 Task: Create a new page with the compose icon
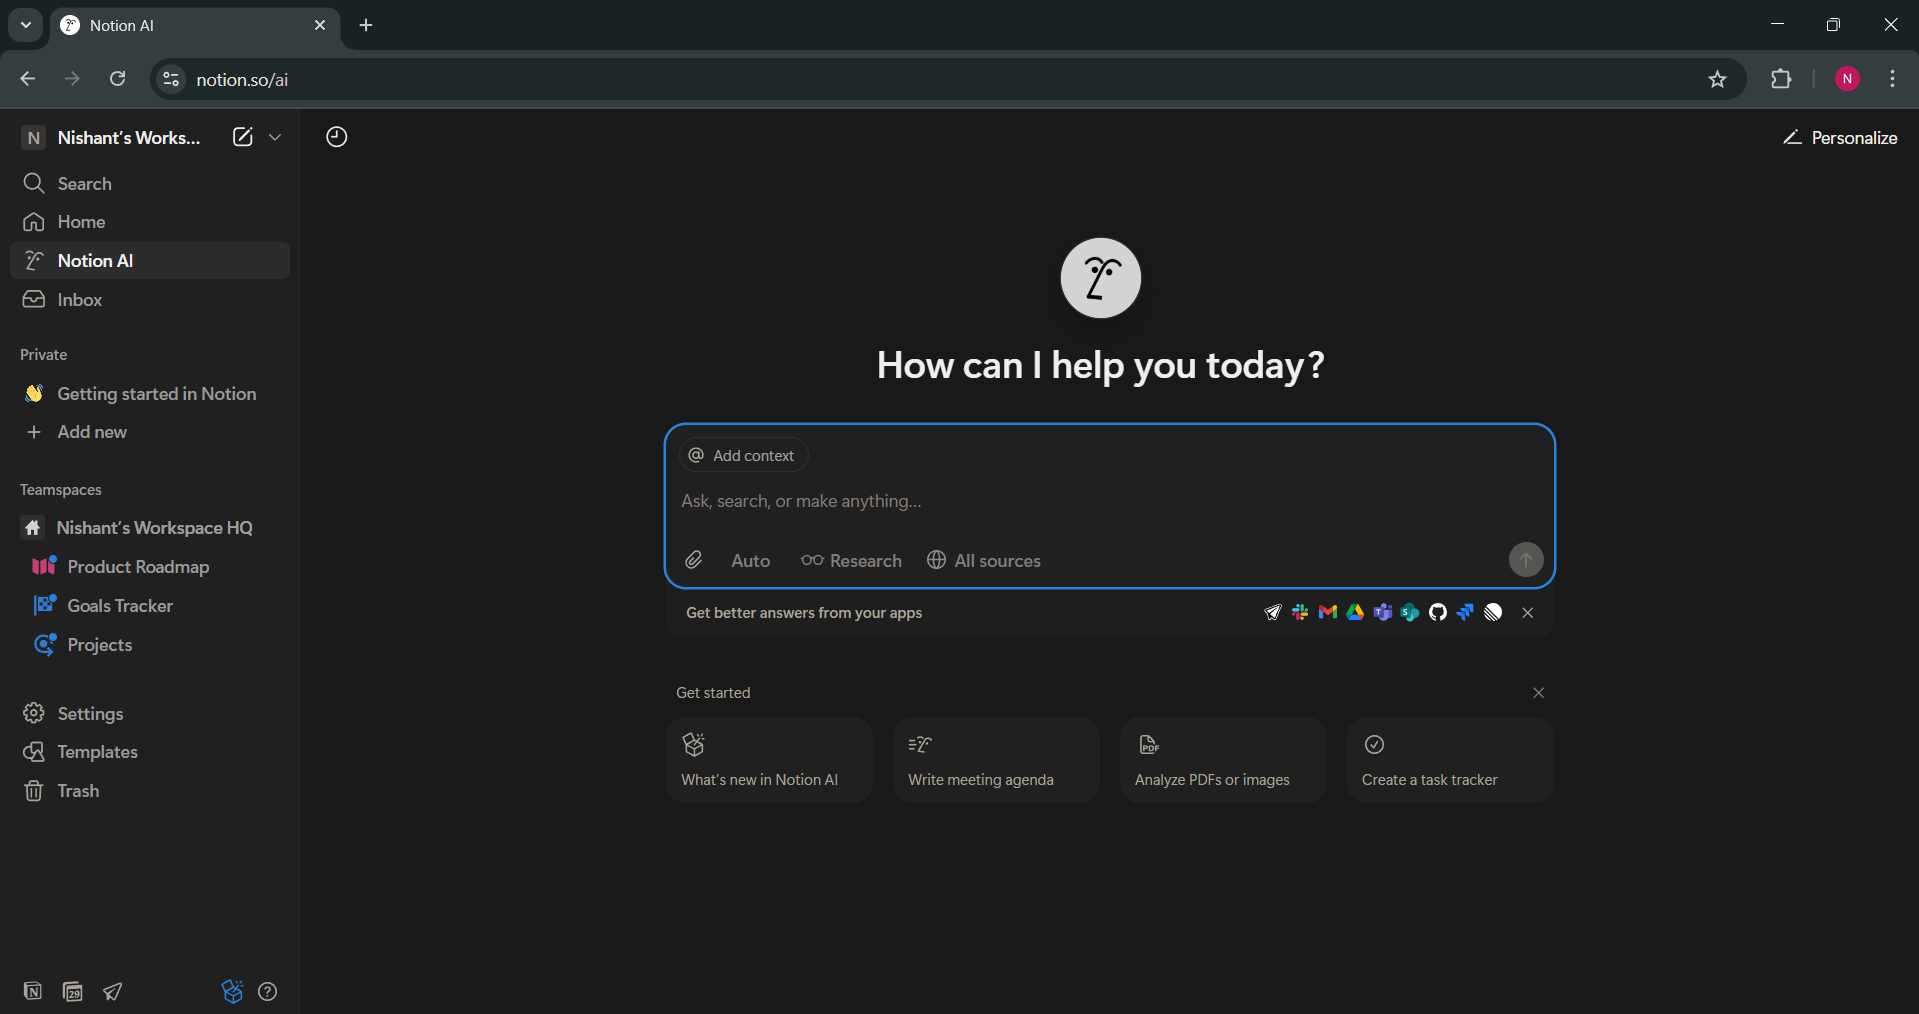point(241,137)
